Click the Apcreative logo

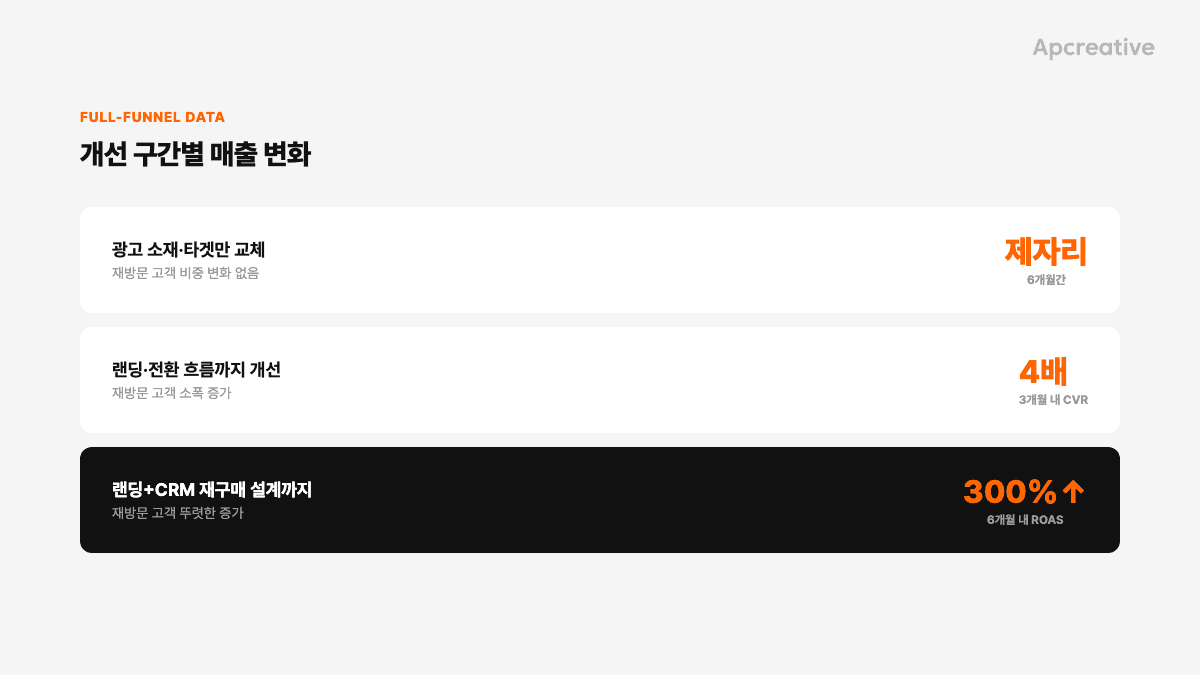pos(1093,48)
